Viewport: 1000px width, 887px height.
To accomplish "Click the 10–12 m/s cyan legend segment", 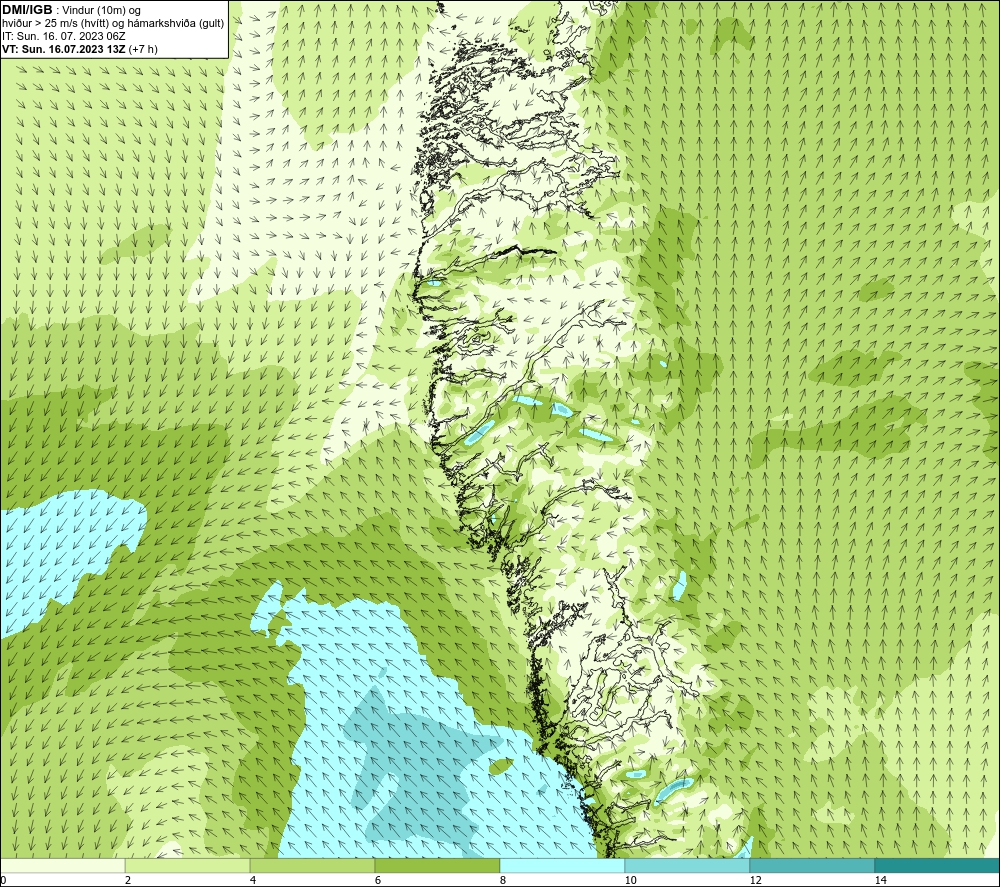I will coord(688,865).
